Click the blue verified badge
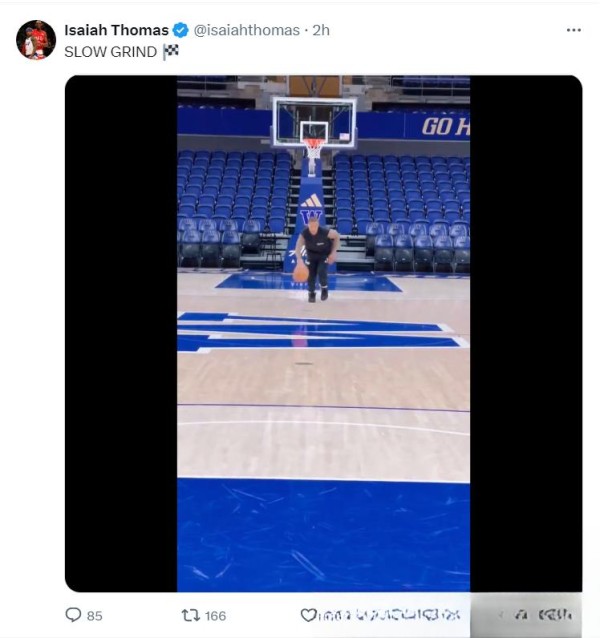Screen dimensions: 600x638 pyautogui.click(x=180, y=30)
